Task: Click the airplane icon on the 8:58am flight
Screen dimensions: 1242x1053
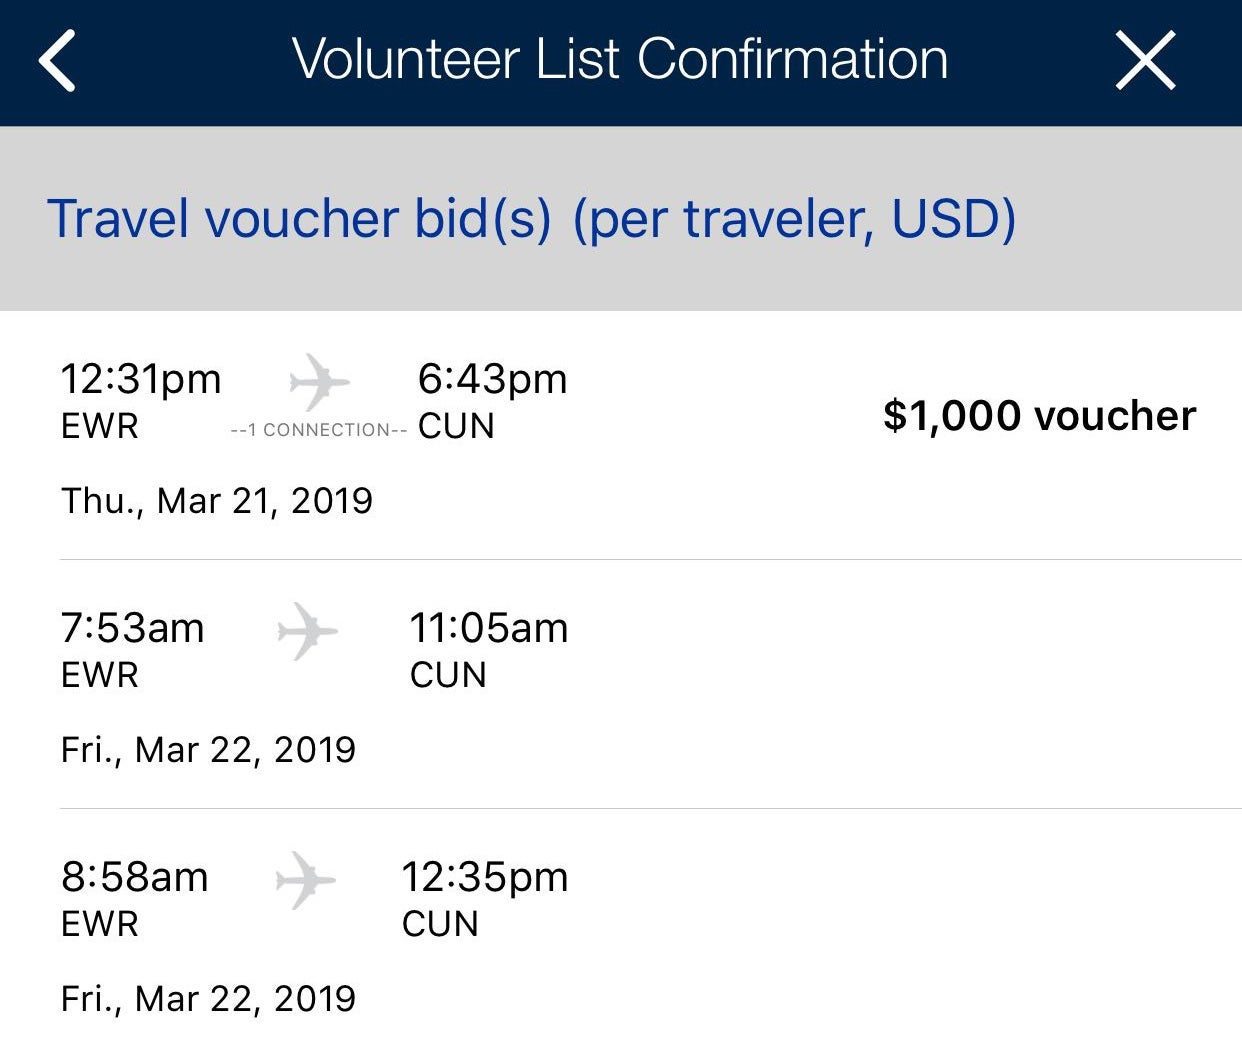Action: coord(305,879)
